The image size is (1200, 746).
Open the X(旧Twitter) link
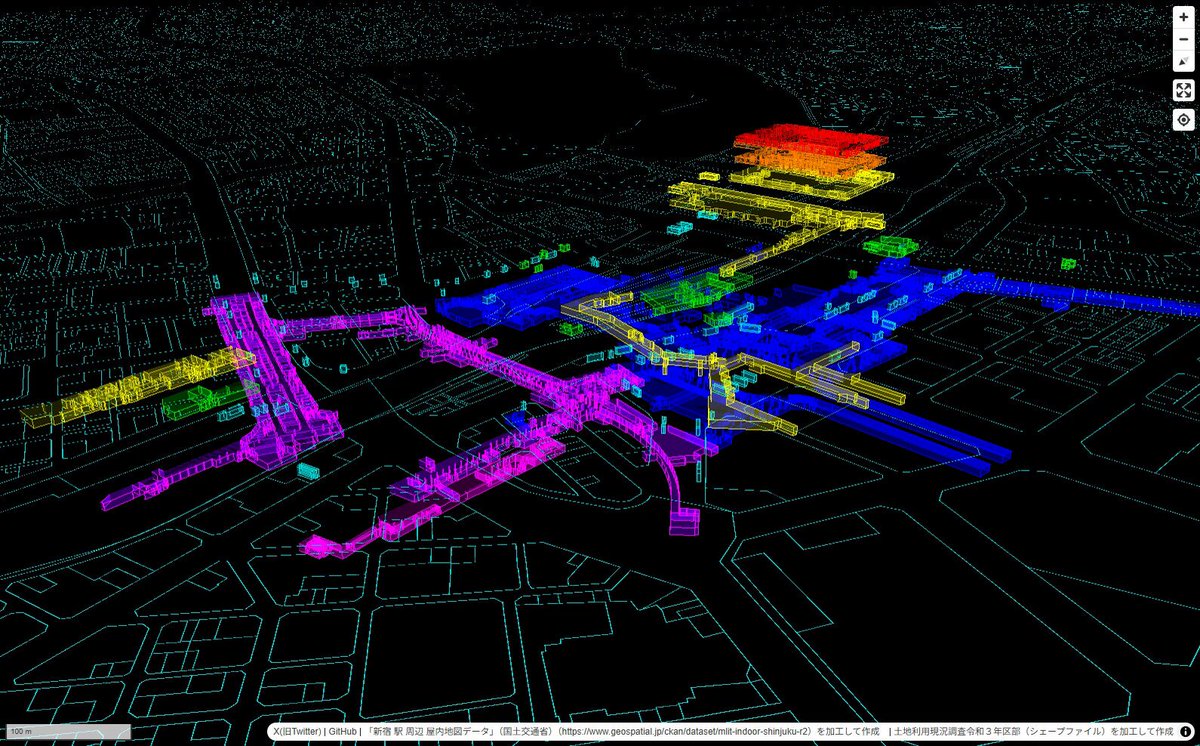tap(296, 732)
